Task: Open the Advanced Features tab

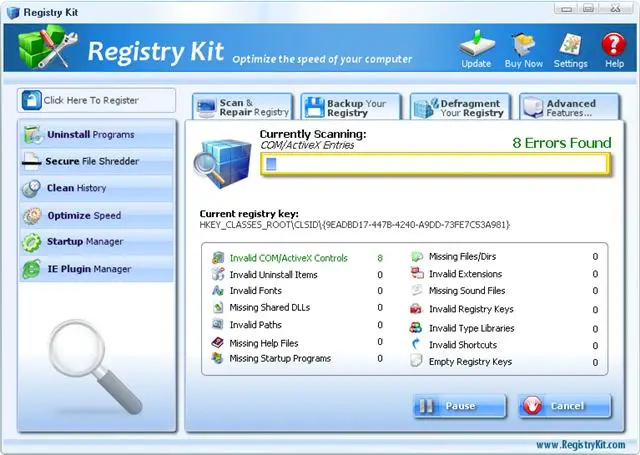Action: point(569,107)
